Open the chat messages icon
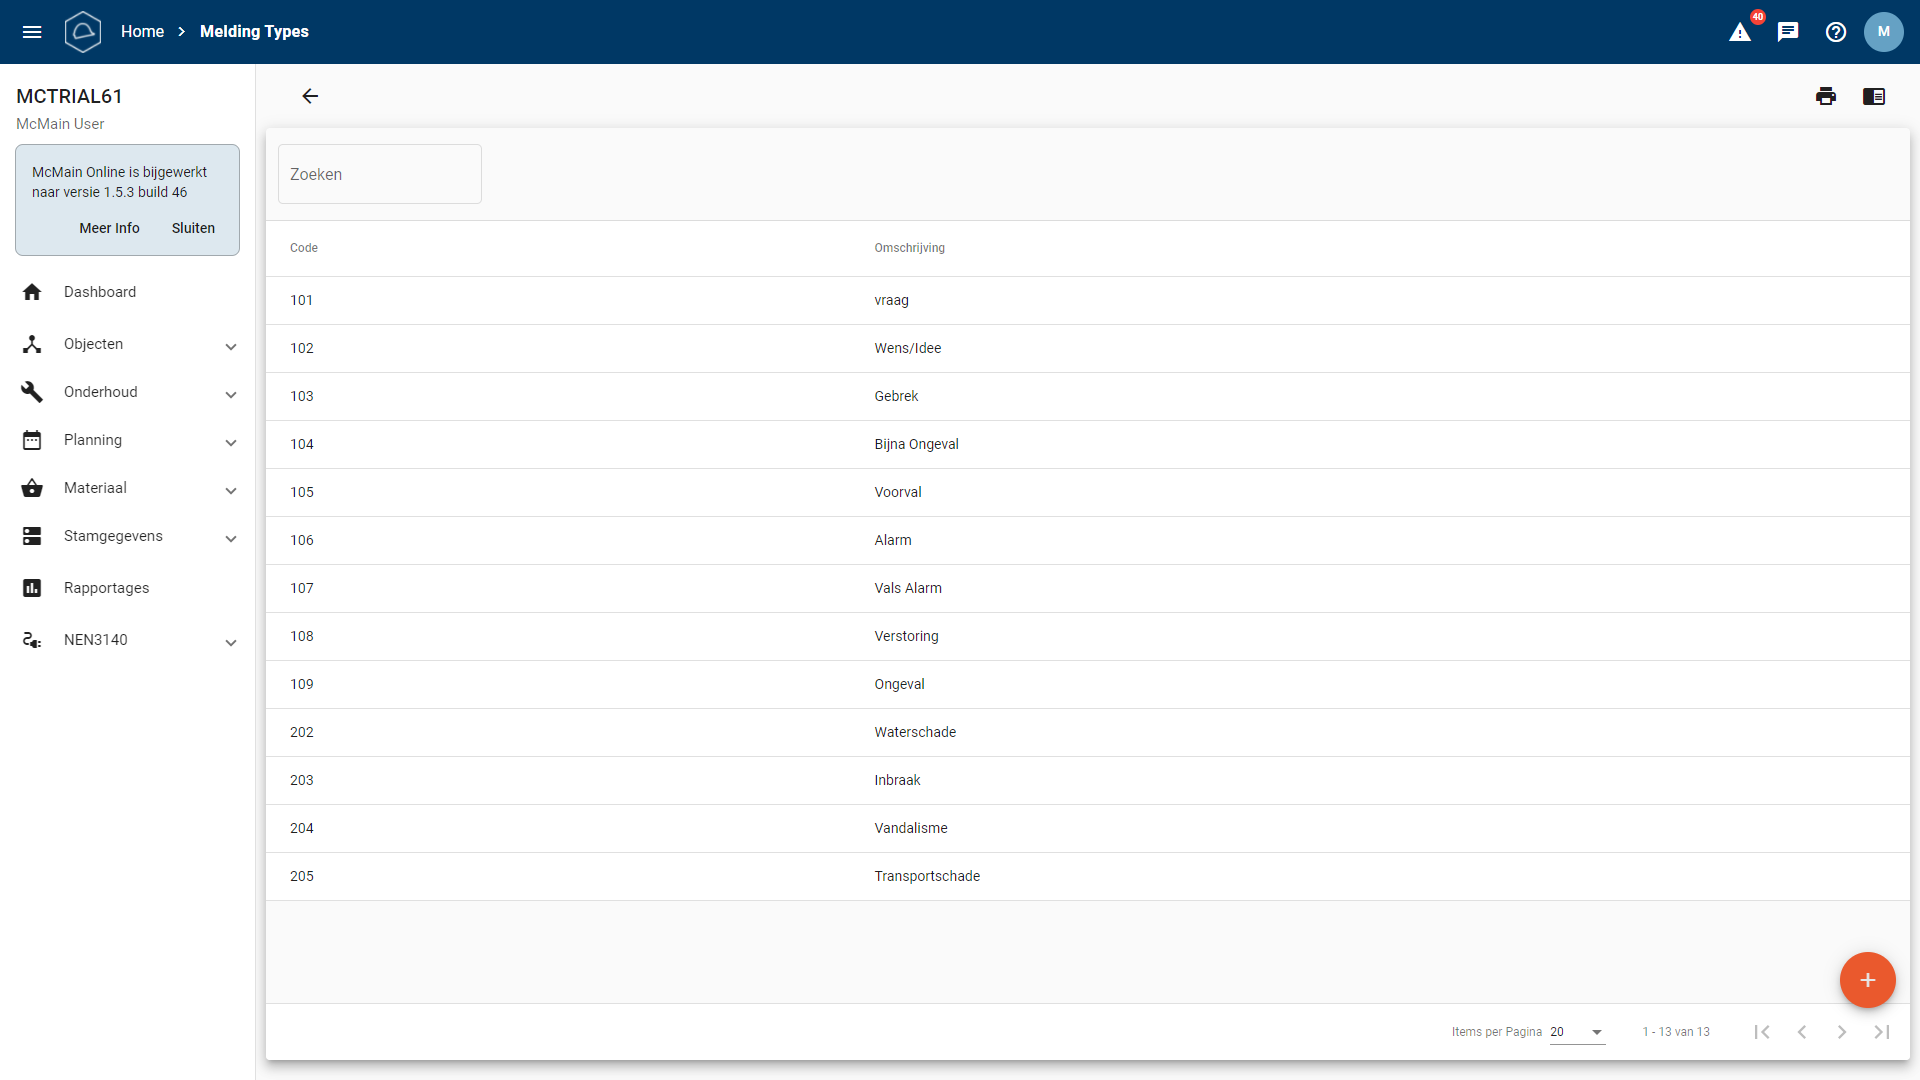This screenshot has height=1080, width=1920. click(x=1788, y=32)
